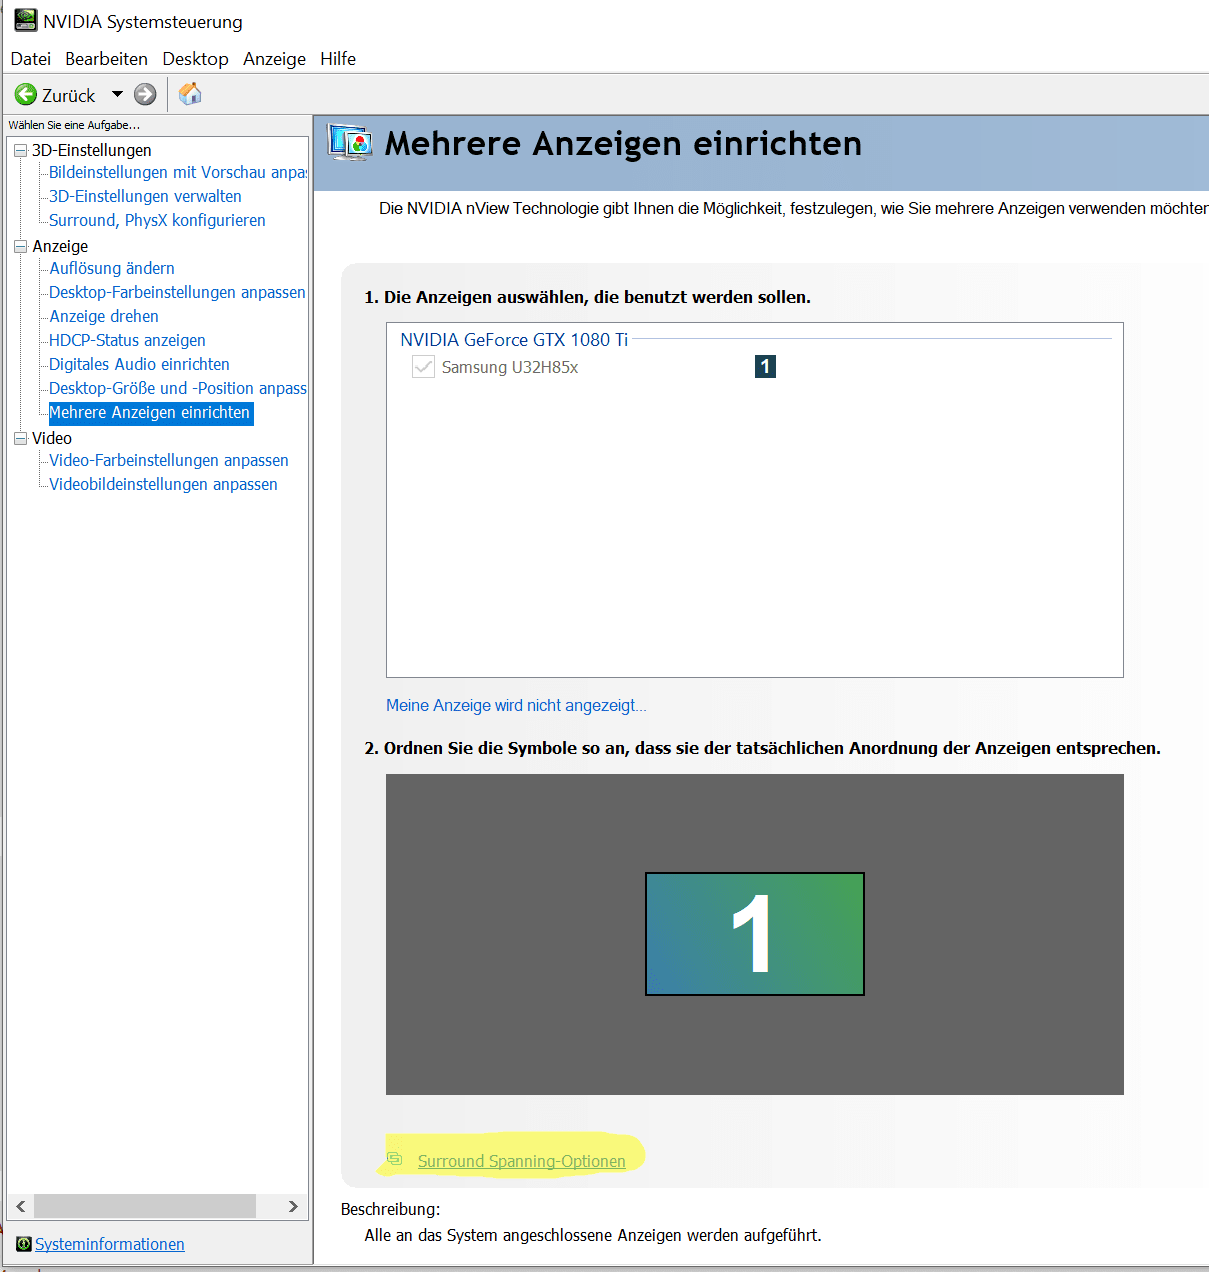This screenshot has height=1272, width=1209.
Task: Click the multi-display header icon
Action: 350,144
